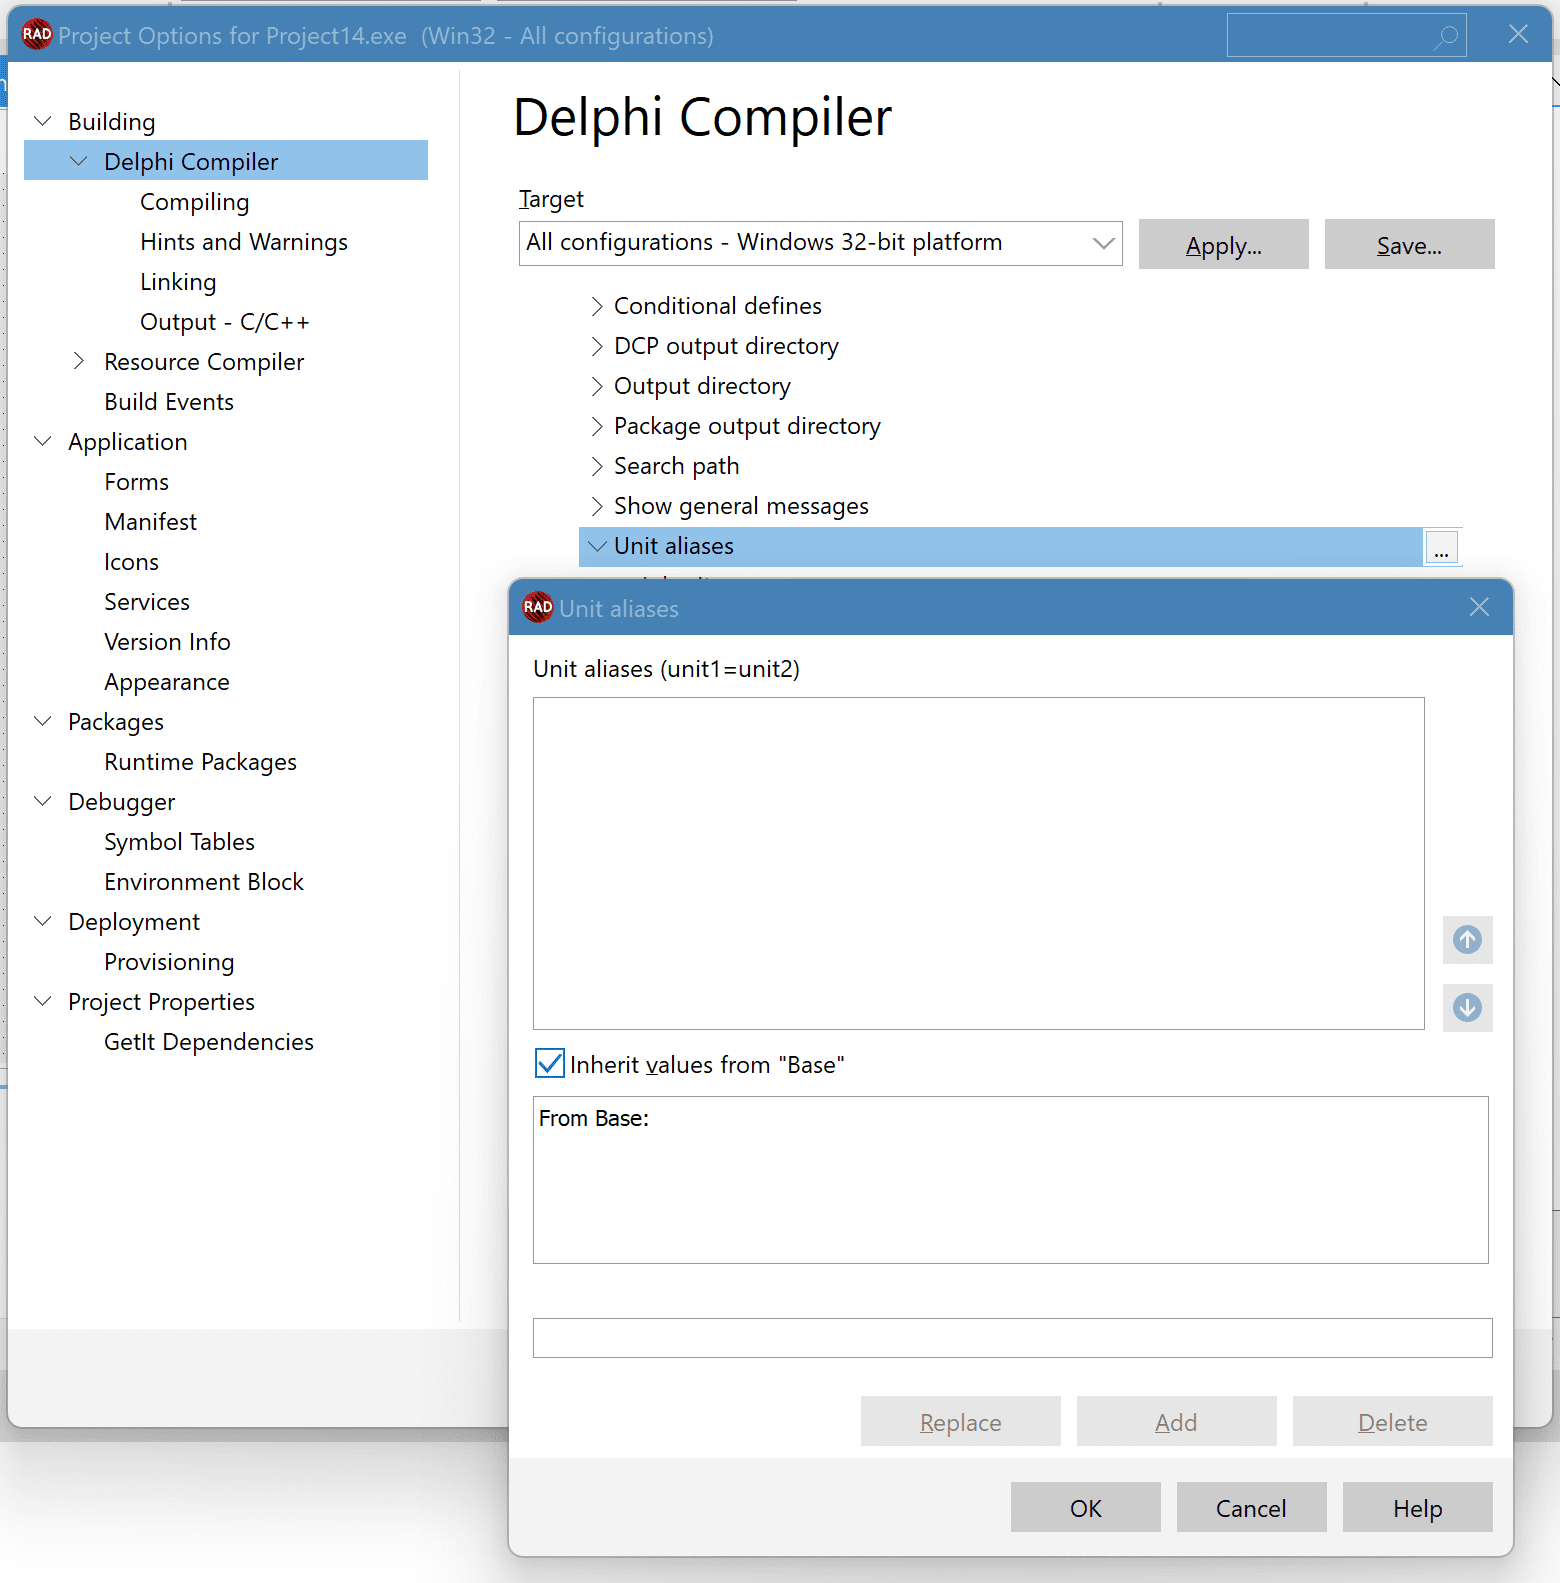Collapse the Building tree node
The width and height of the screenshot is (1560, 1583).
pos(43,121)
